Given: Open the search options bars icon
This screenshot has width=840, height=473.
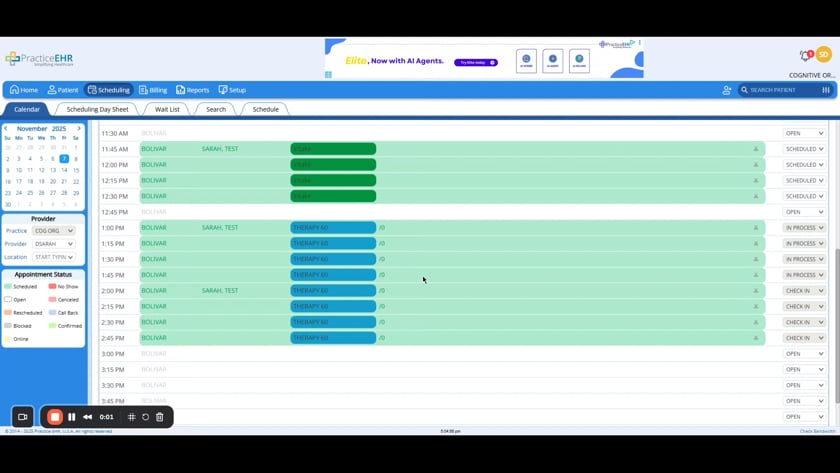Looking at the screenshot, I should point(826,90).
